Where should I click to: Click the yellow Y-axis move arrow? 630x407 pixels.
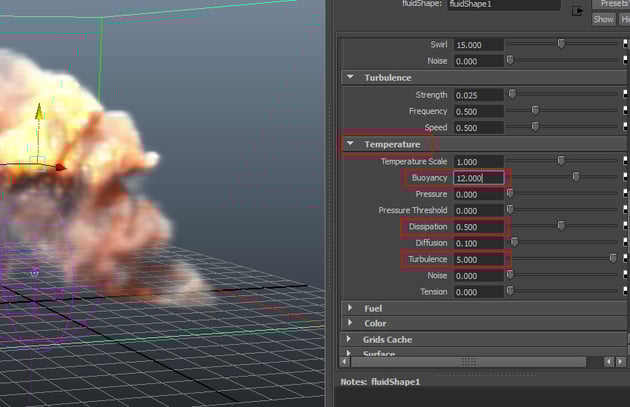click(39, 111)
